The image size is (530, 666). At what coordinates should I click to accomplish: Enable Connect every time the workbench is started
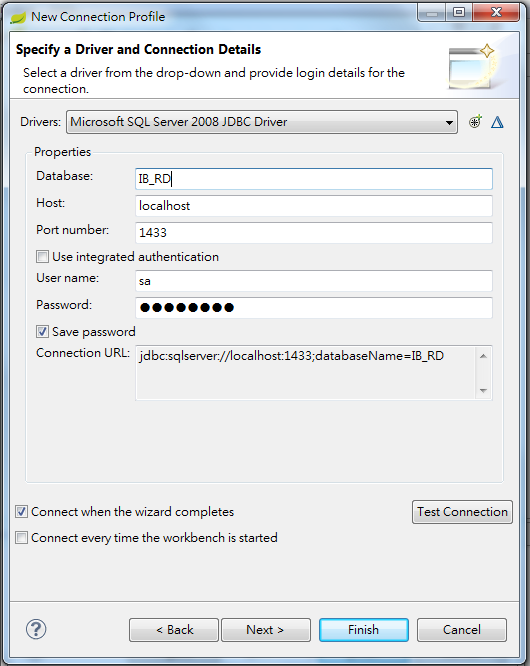pyautogui.click(x=21, y=537)
